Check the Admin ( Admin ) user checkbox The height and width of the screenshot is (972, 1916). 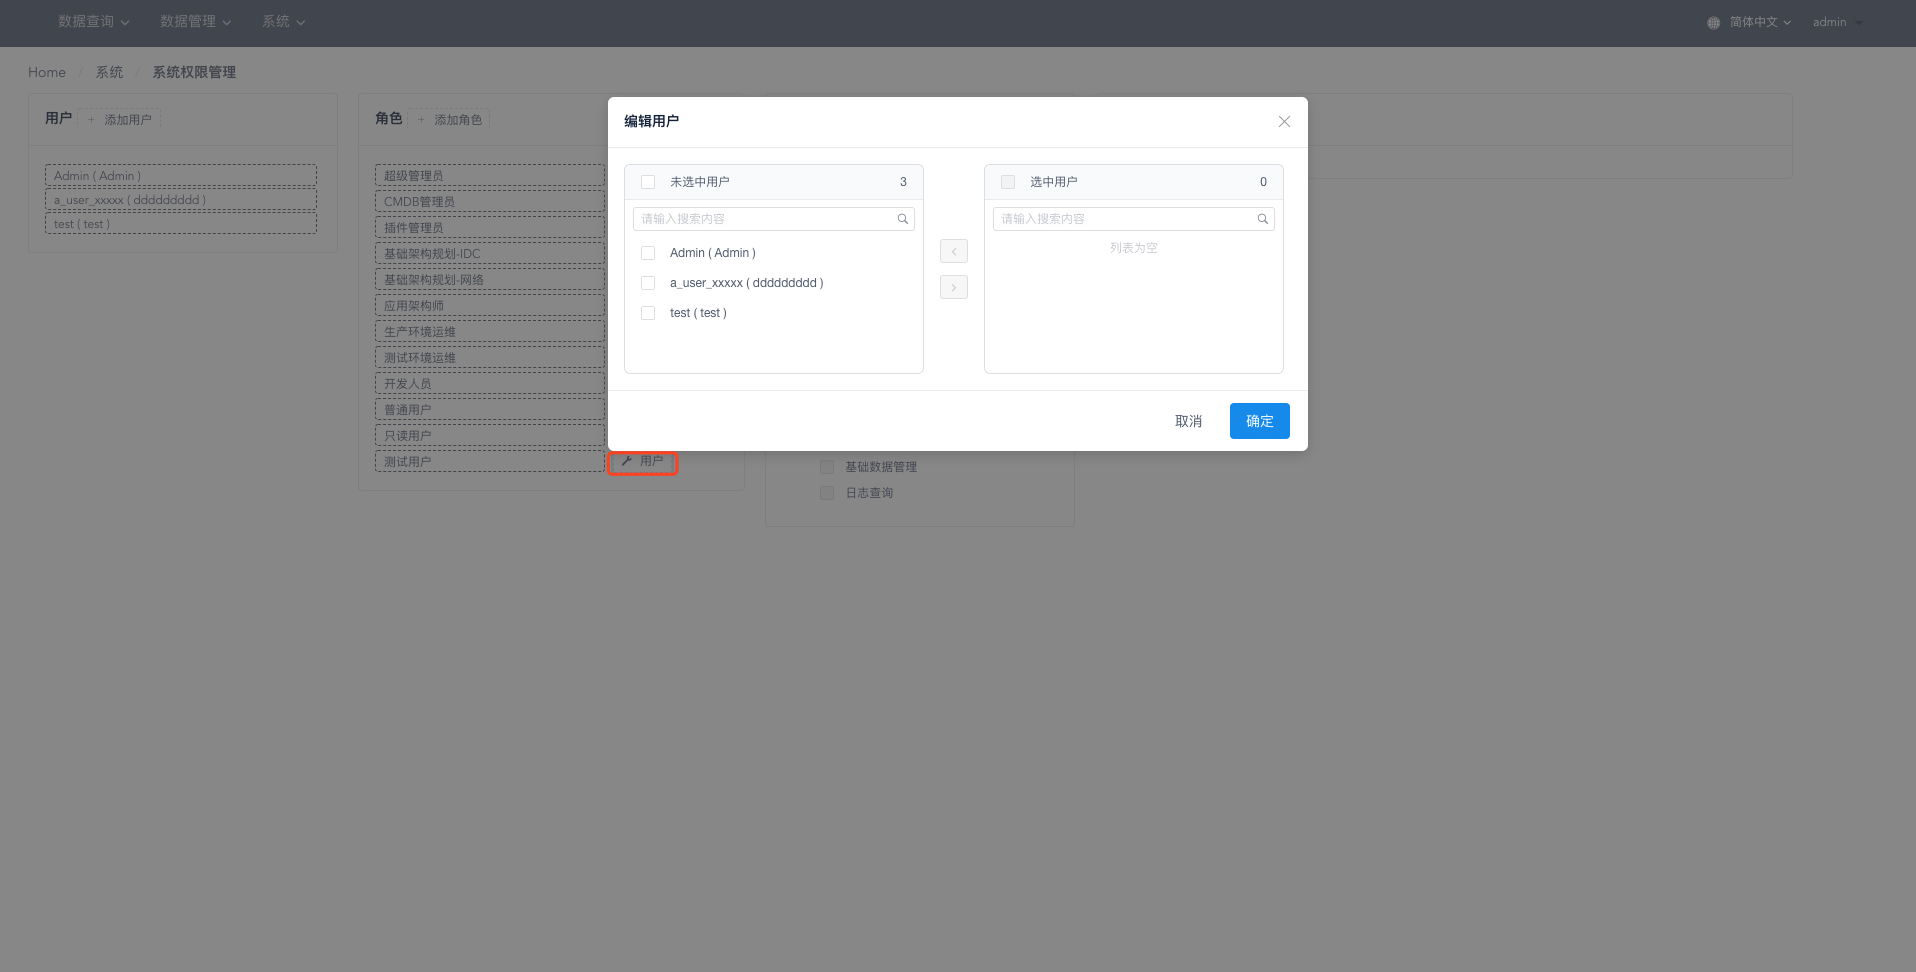(648, 253)
